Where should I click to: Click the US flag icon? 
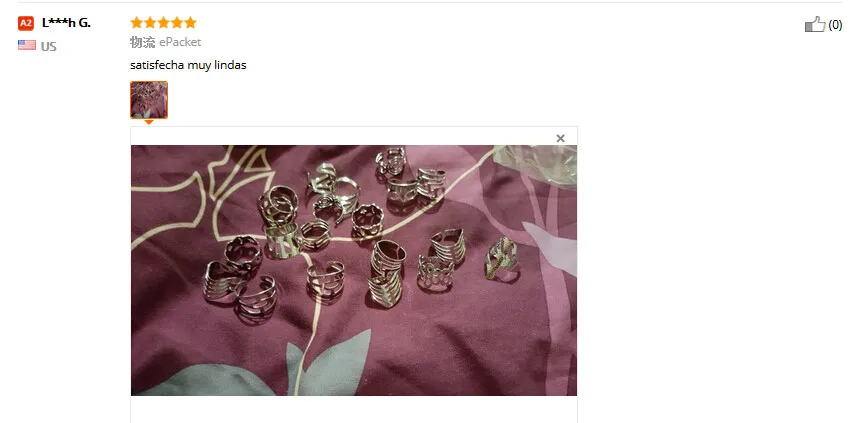pos(26,45)
